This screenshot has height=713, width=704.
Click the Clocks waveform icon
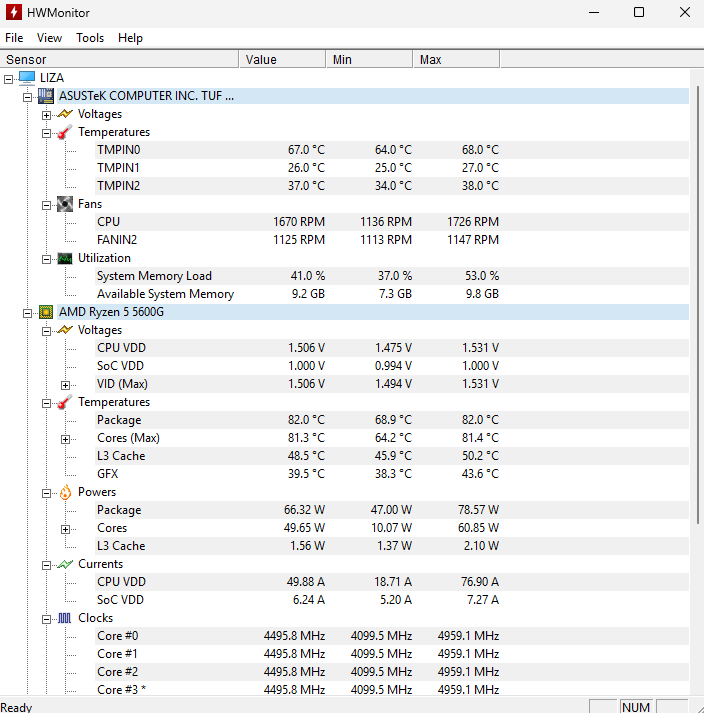pos(65,618)
